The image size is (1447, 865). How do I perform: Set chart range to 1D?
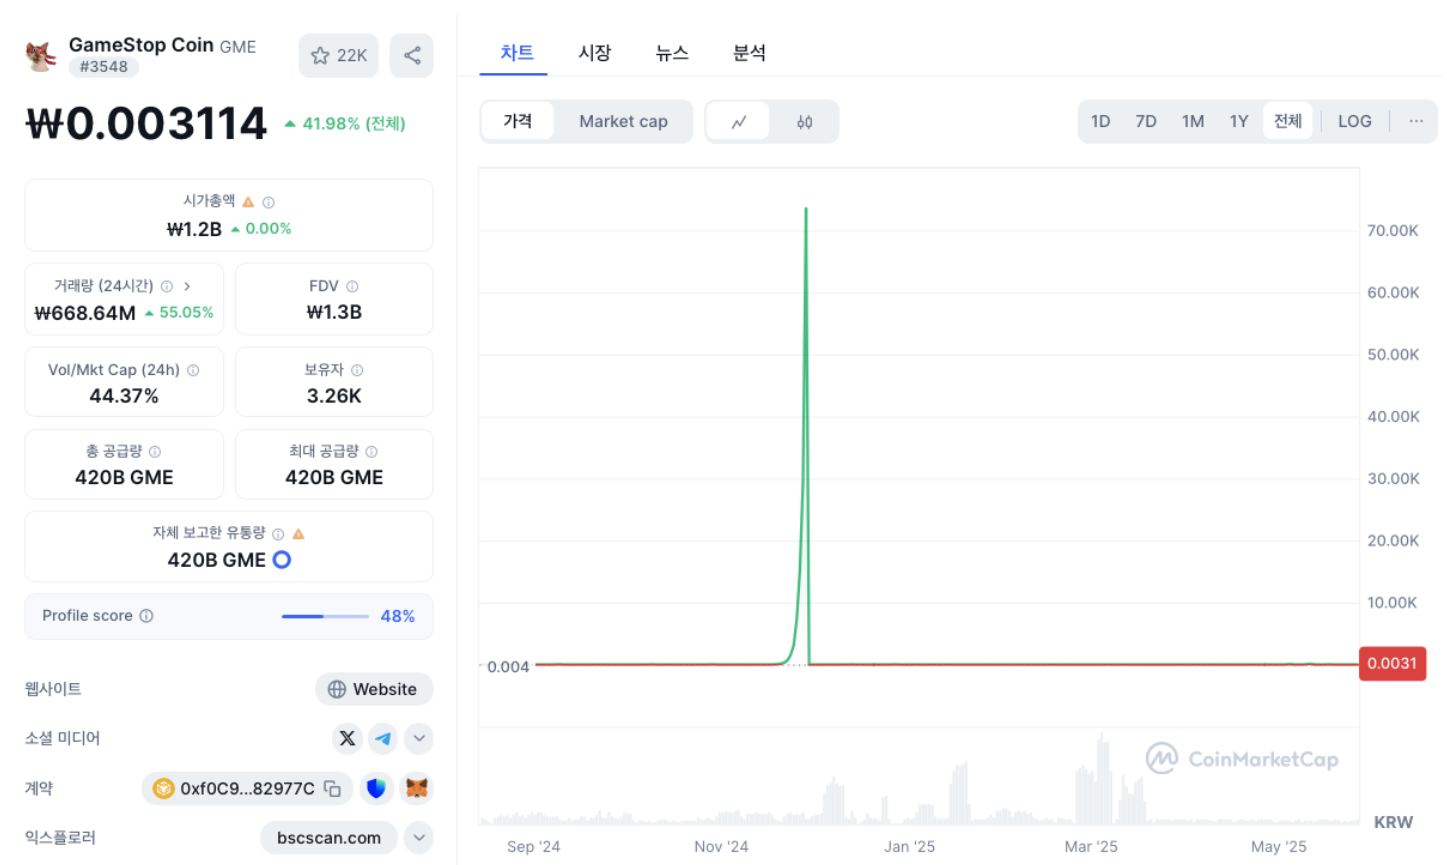(x=1100, y=121)
